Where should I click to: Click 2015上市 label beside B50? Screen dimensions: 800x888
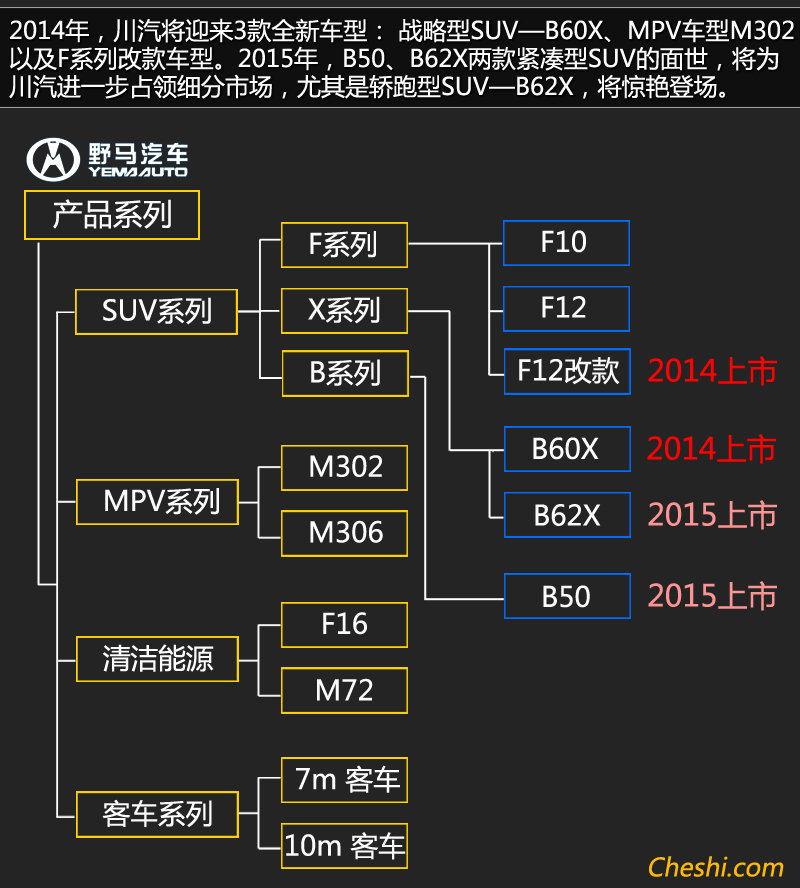coord(712,596)
